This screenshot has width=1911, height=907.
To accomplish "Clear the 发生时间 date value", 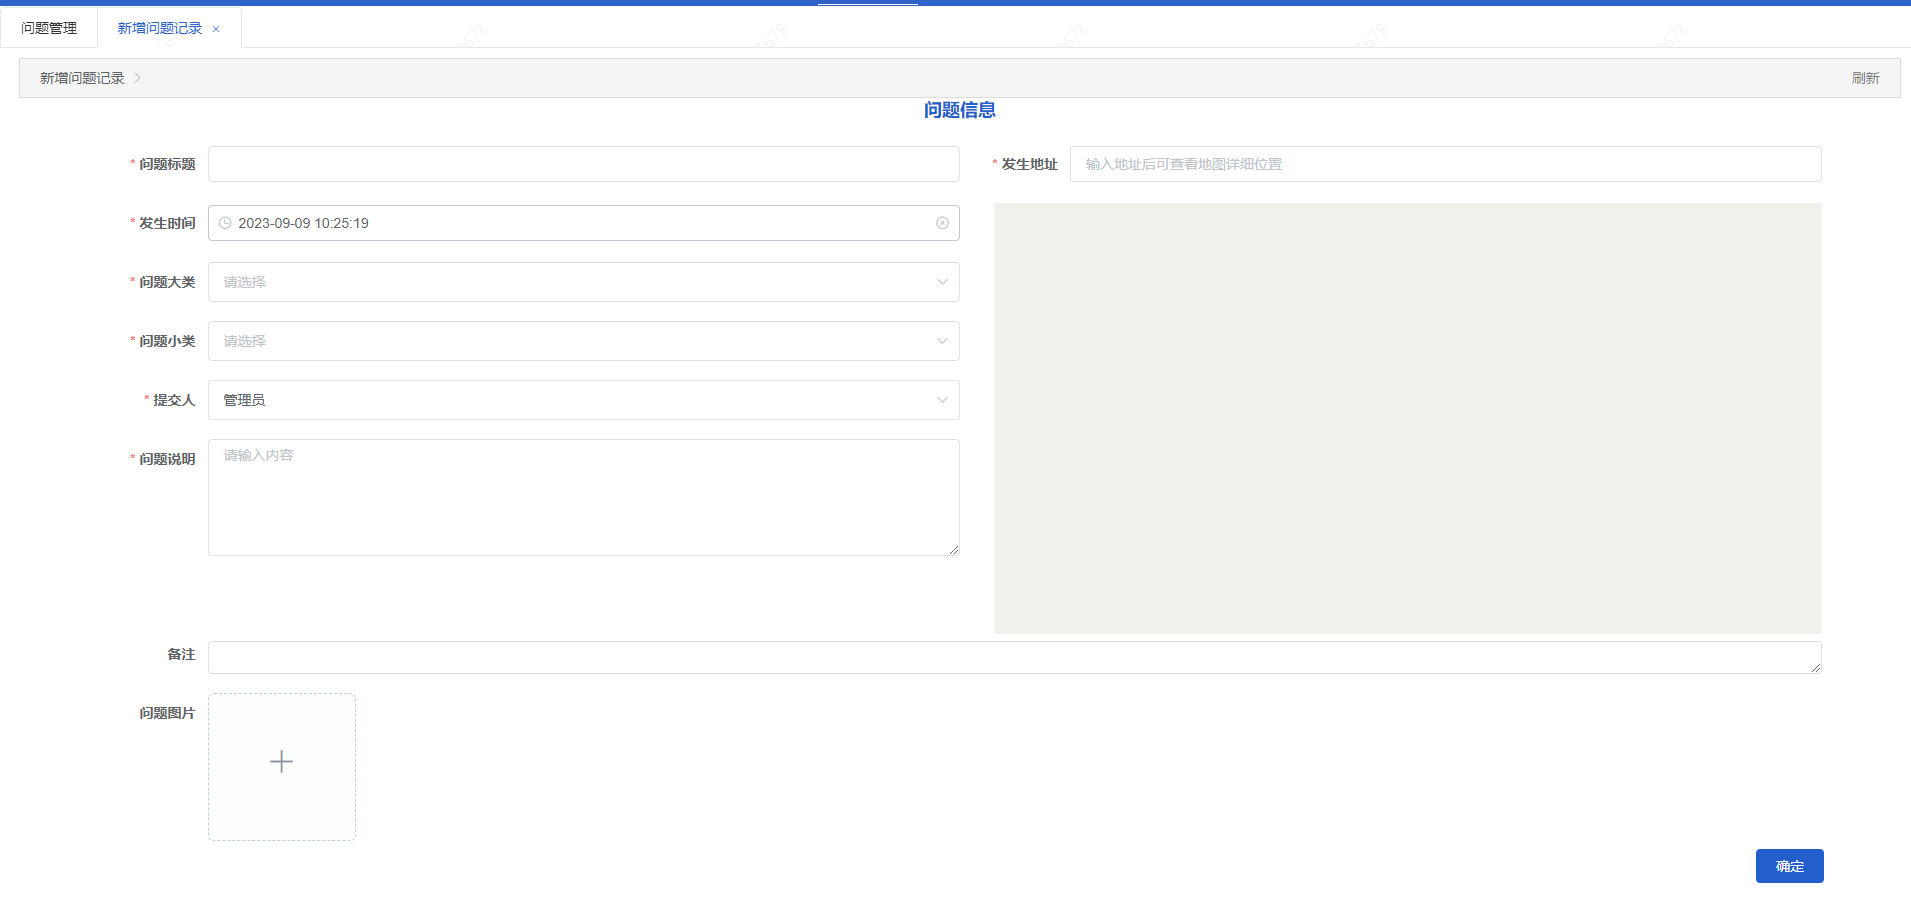I will [x=942, y=223].
